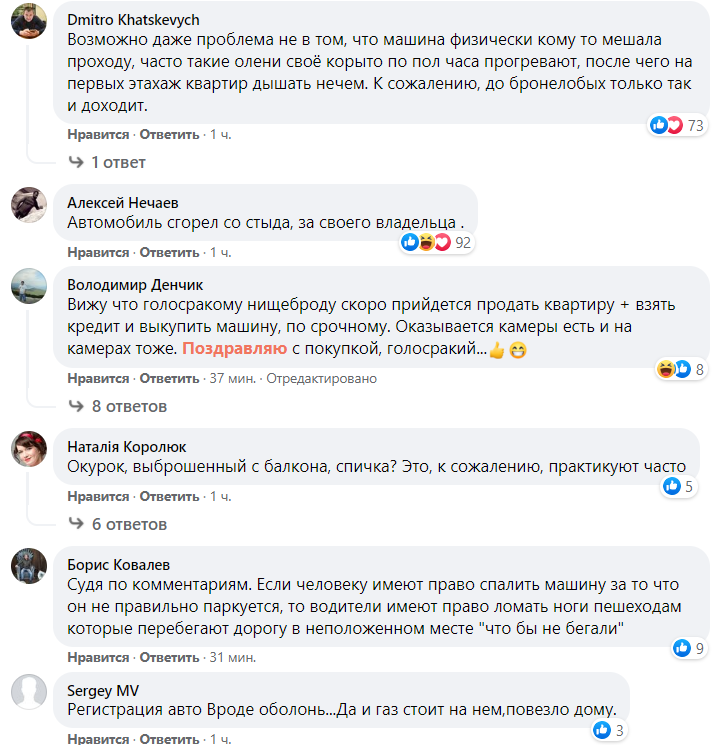Click the "Поздравляю" highlighted word
The height and width of the screenshot is (745, 728).
click(235, 350)
